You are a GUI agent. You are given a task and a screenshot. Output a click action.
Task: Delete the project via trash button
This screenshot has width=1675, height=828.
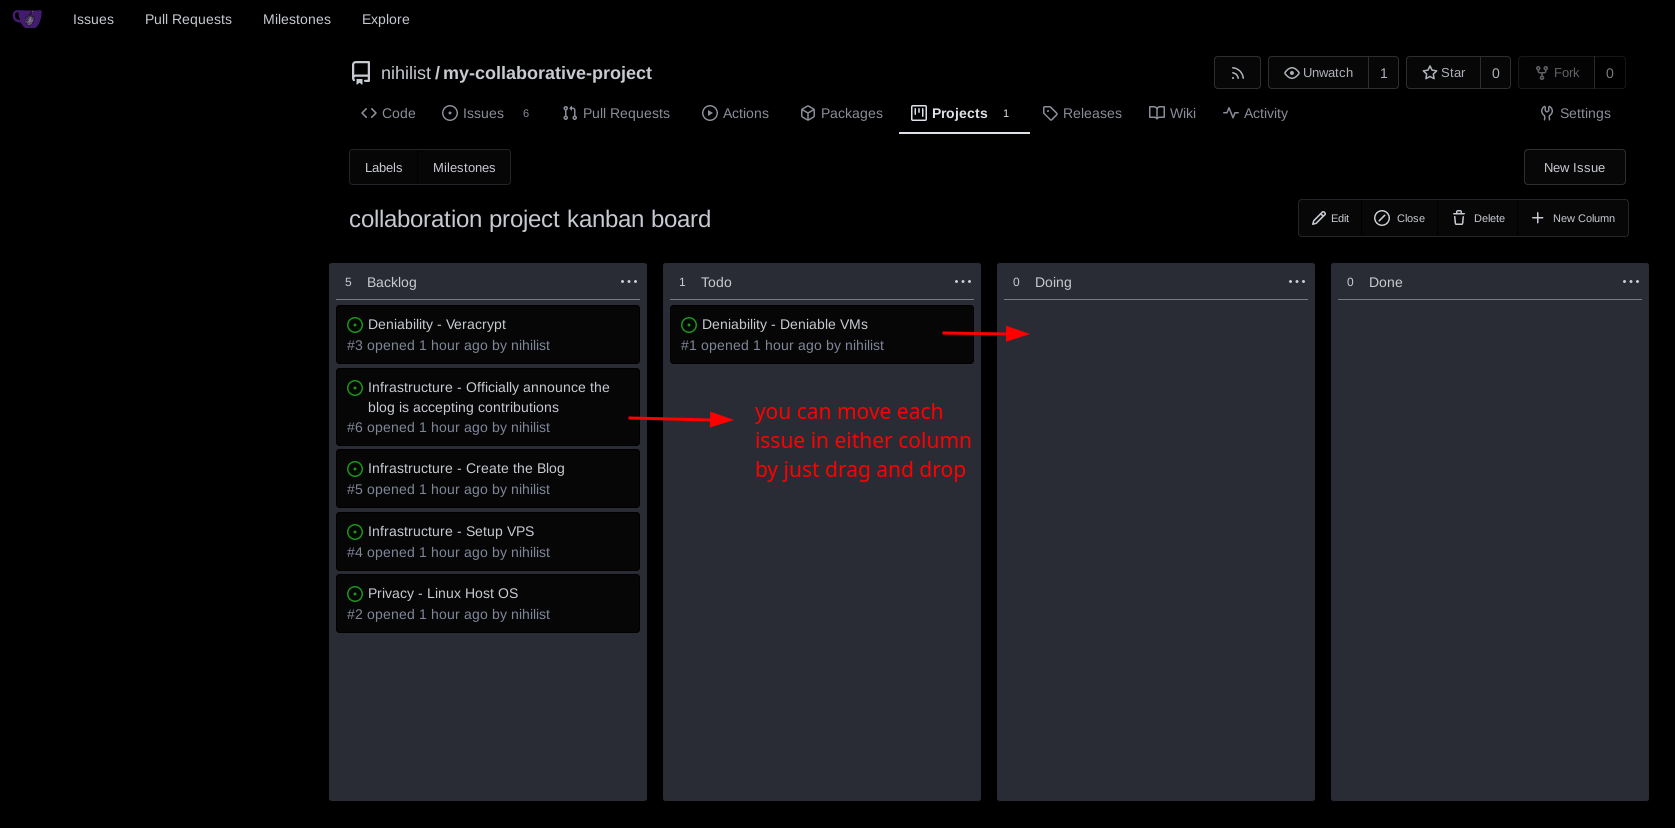click(1478, 218)
